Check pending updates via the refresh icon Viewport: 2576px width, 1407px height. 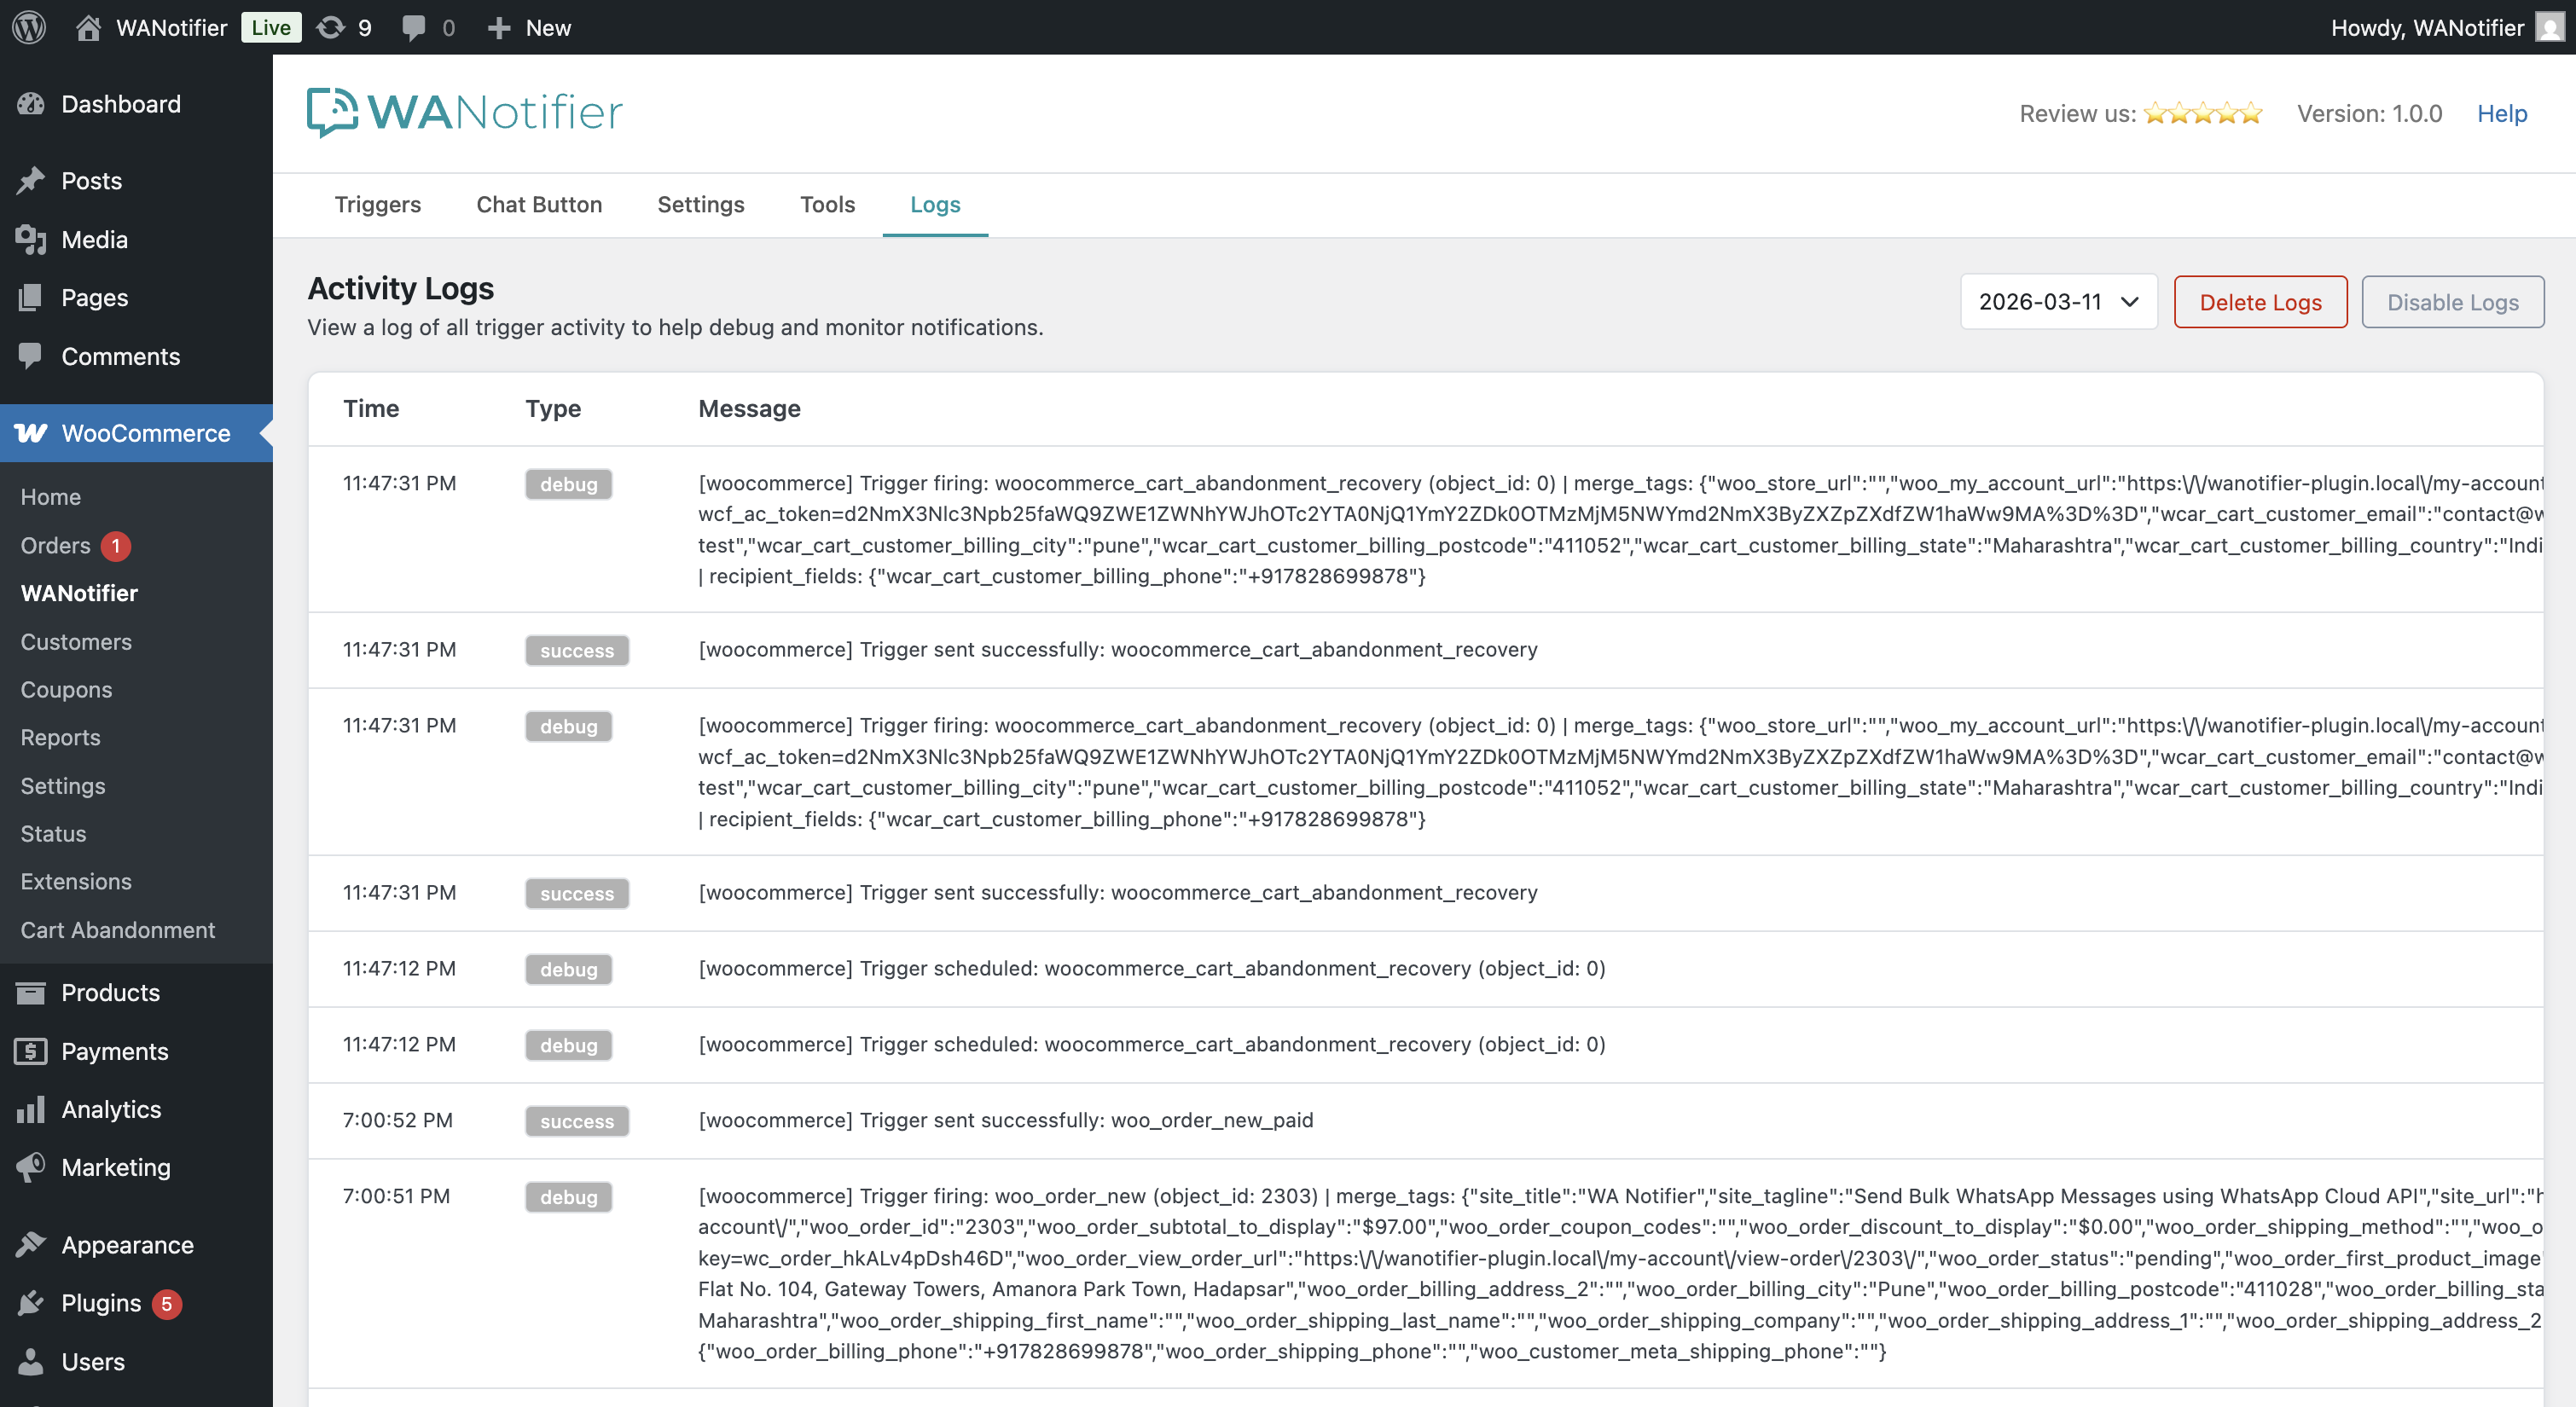pyautogui.click(x=330, y=27)
